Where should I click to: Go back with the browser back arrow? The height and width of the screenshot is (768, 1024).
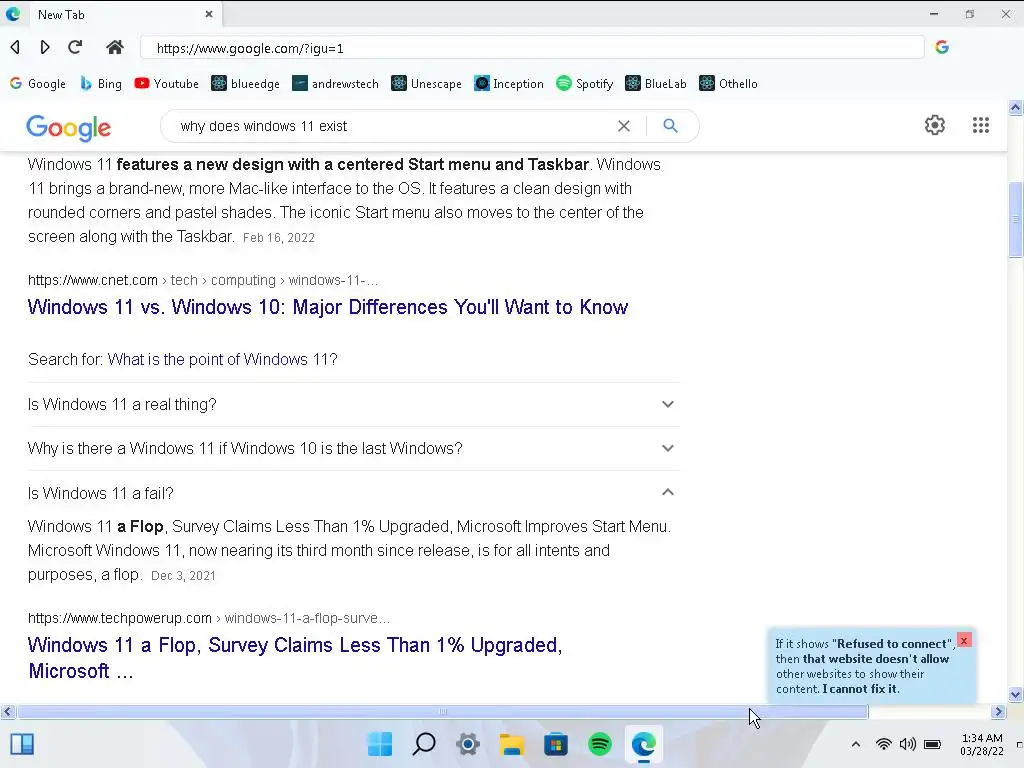16,47
